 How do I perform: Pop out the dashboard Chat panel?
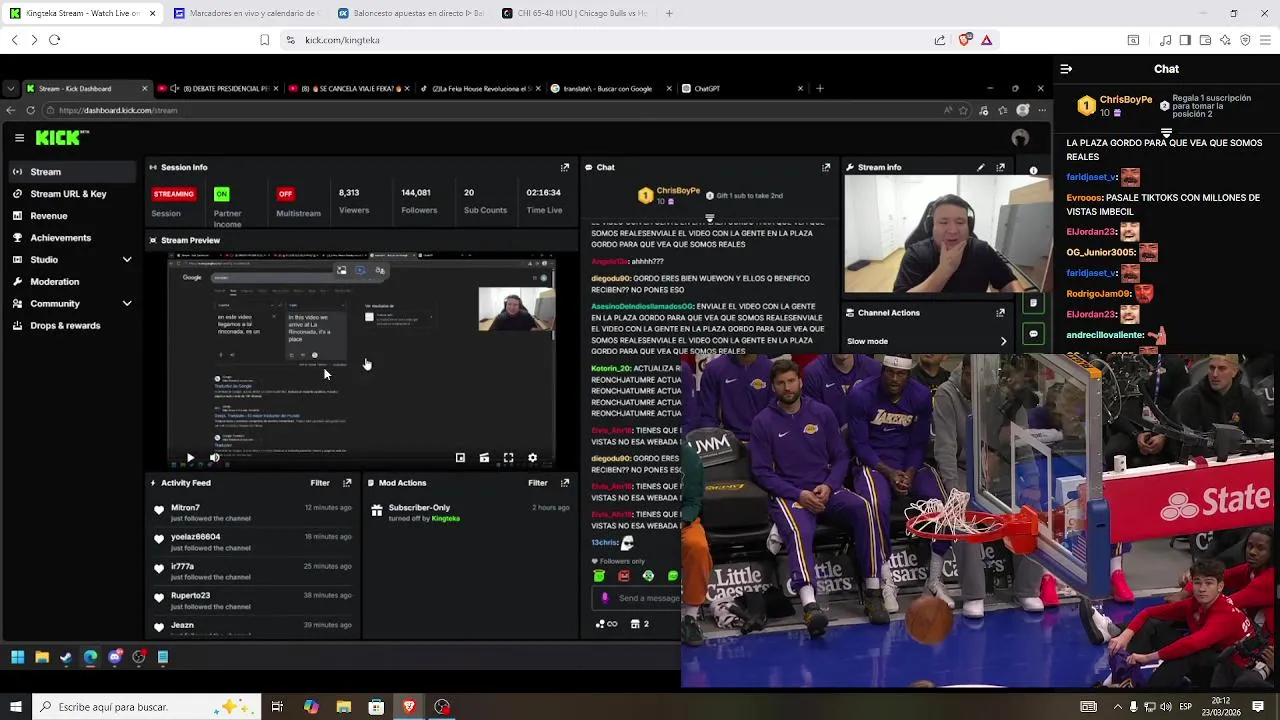point(826,167)
